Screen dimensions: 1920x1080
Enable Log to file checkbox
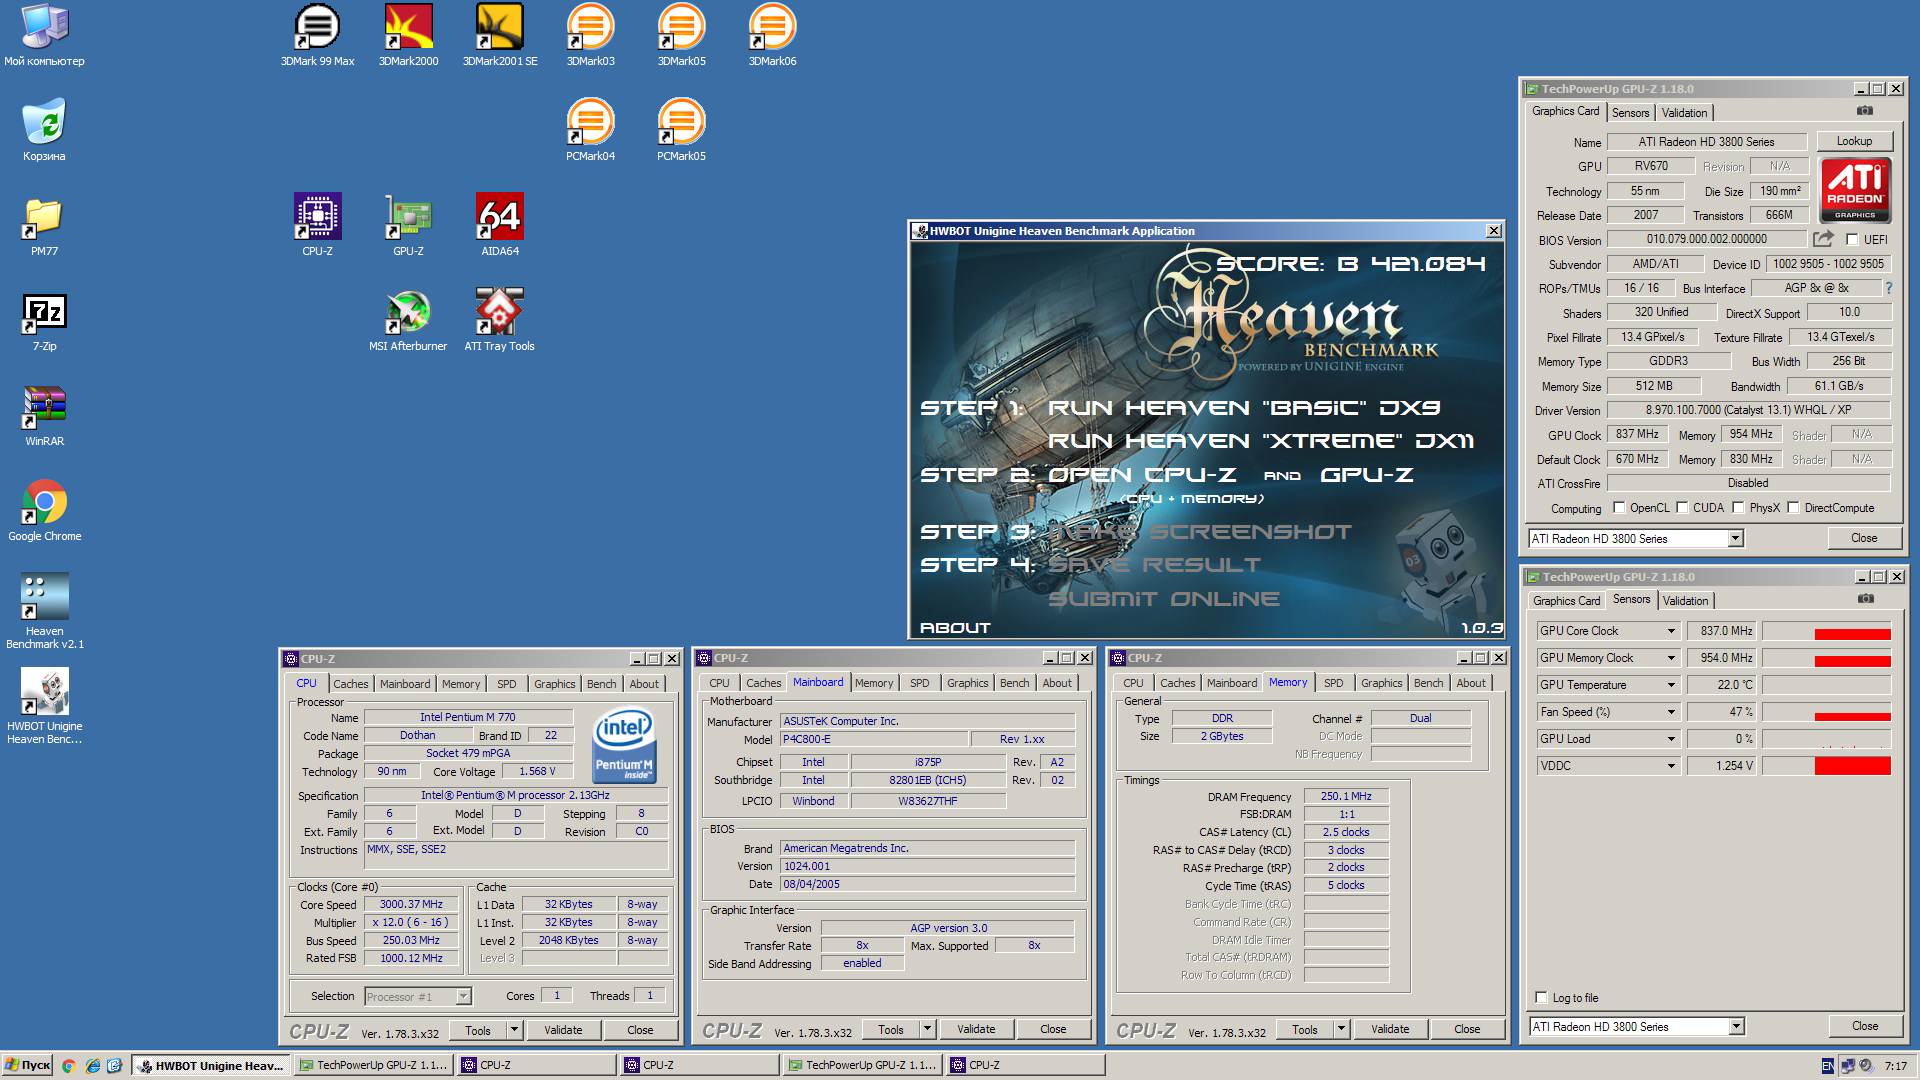1541,997
